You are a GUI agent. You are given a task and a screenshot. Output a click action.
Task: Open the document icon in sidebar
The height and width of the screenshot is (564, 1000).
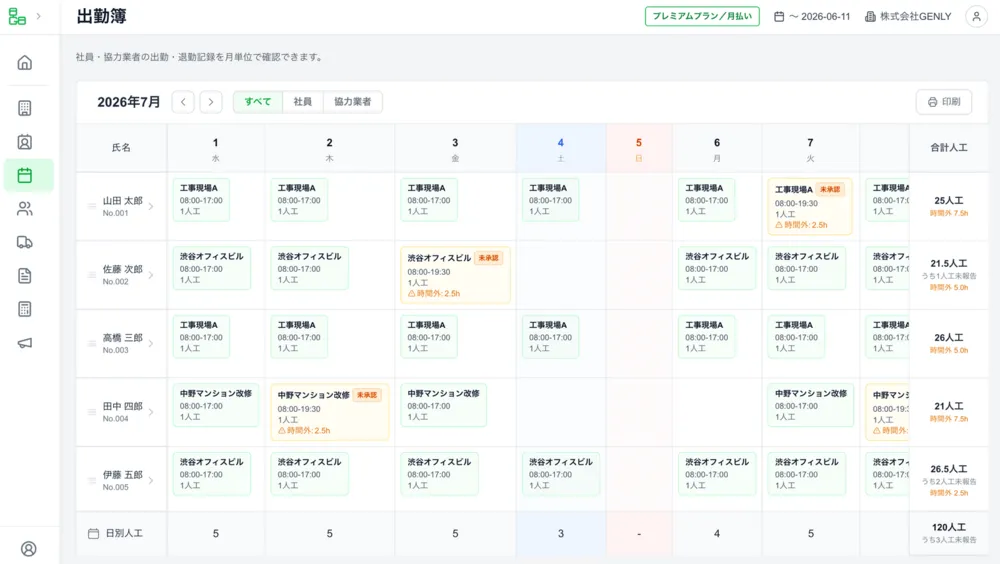point(25,276)
